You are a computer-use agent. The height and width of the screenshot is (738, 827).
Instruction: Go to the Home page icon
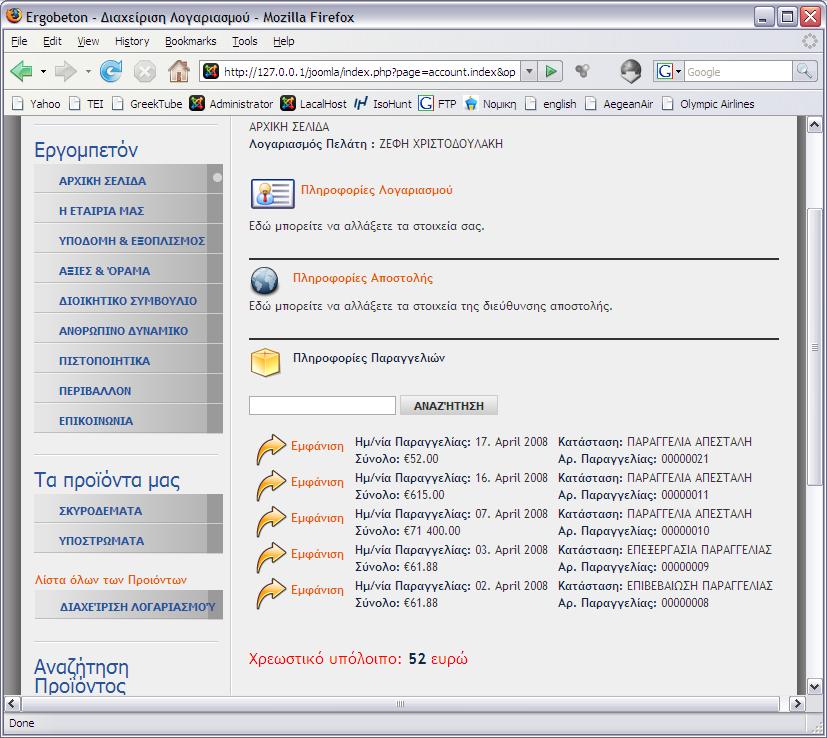(179, 71)
